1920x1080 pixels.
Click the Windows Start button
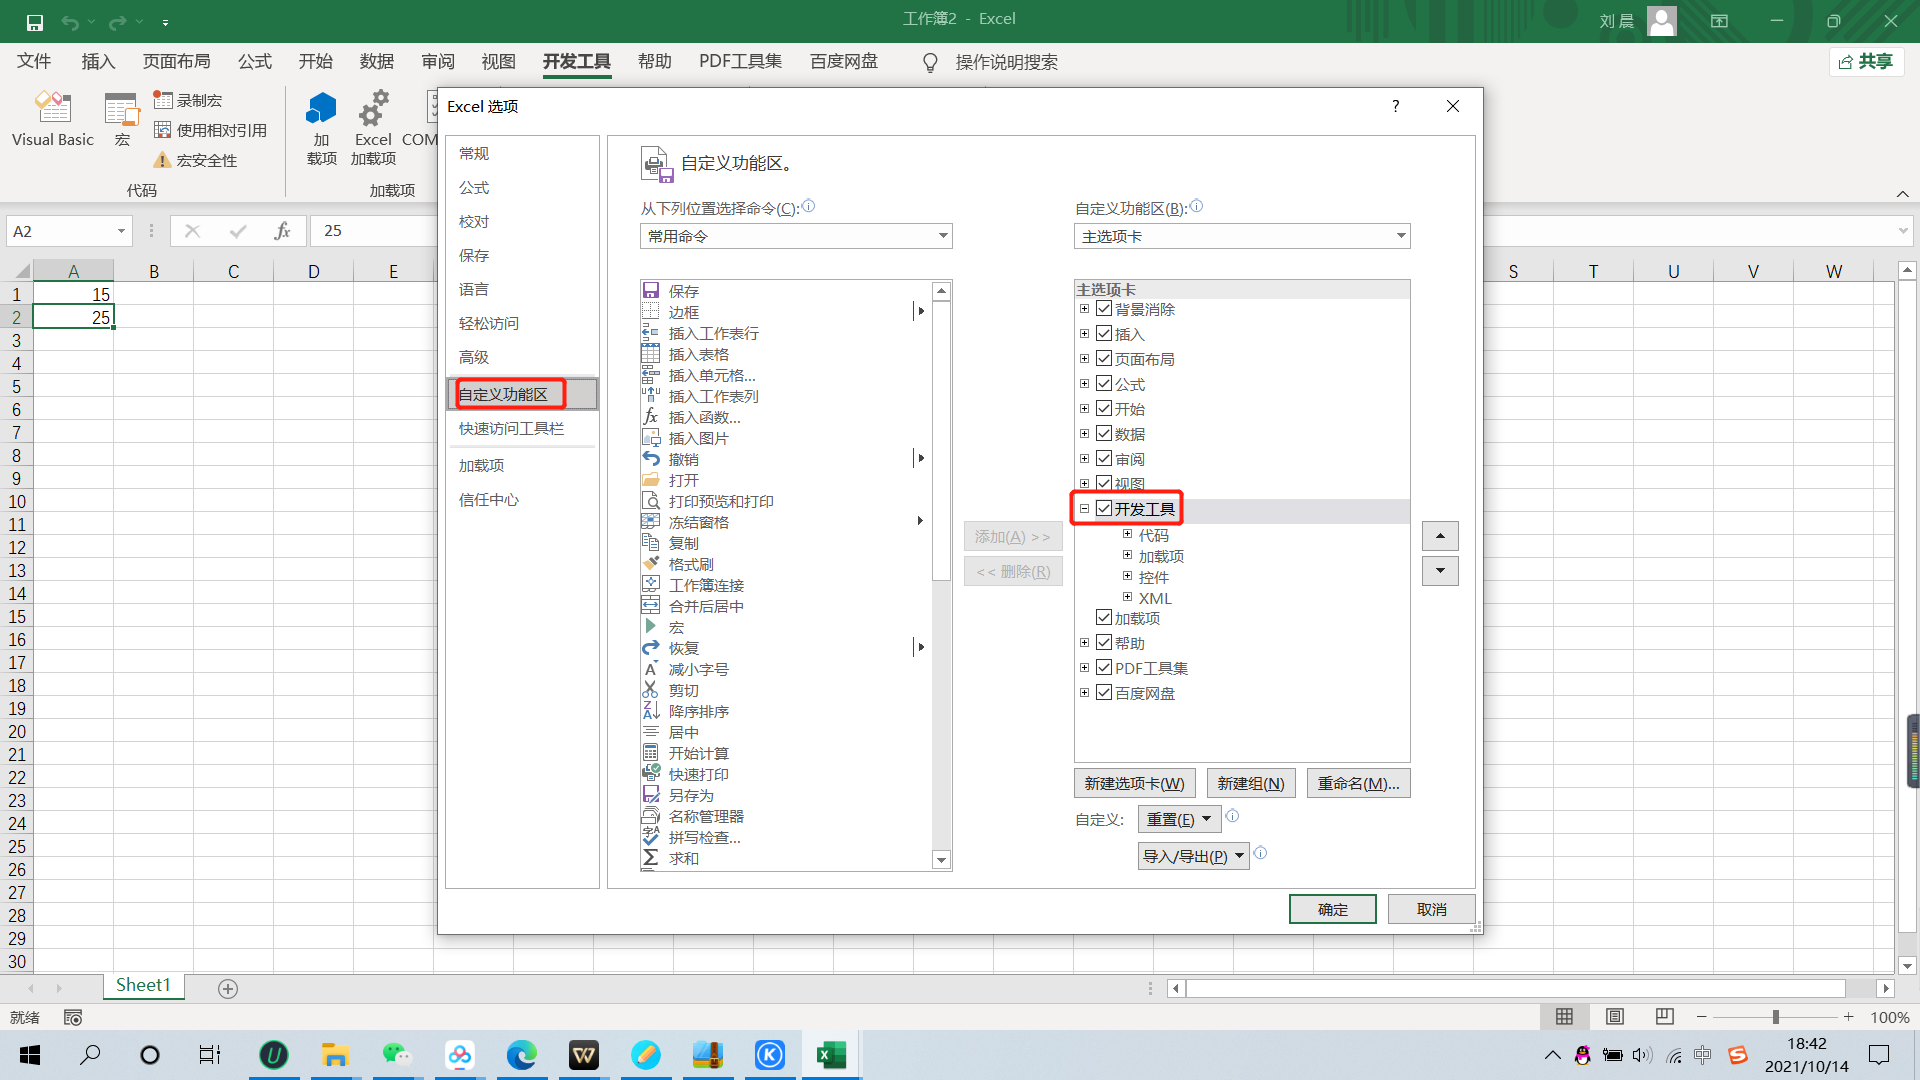coord(30,1055)
